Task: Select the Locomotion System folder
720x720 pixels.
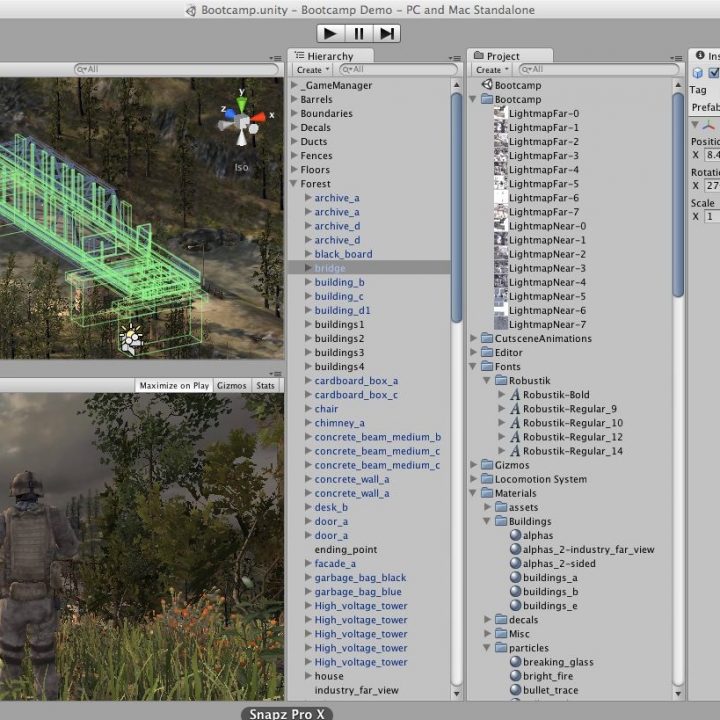Action: click(534, 479)
